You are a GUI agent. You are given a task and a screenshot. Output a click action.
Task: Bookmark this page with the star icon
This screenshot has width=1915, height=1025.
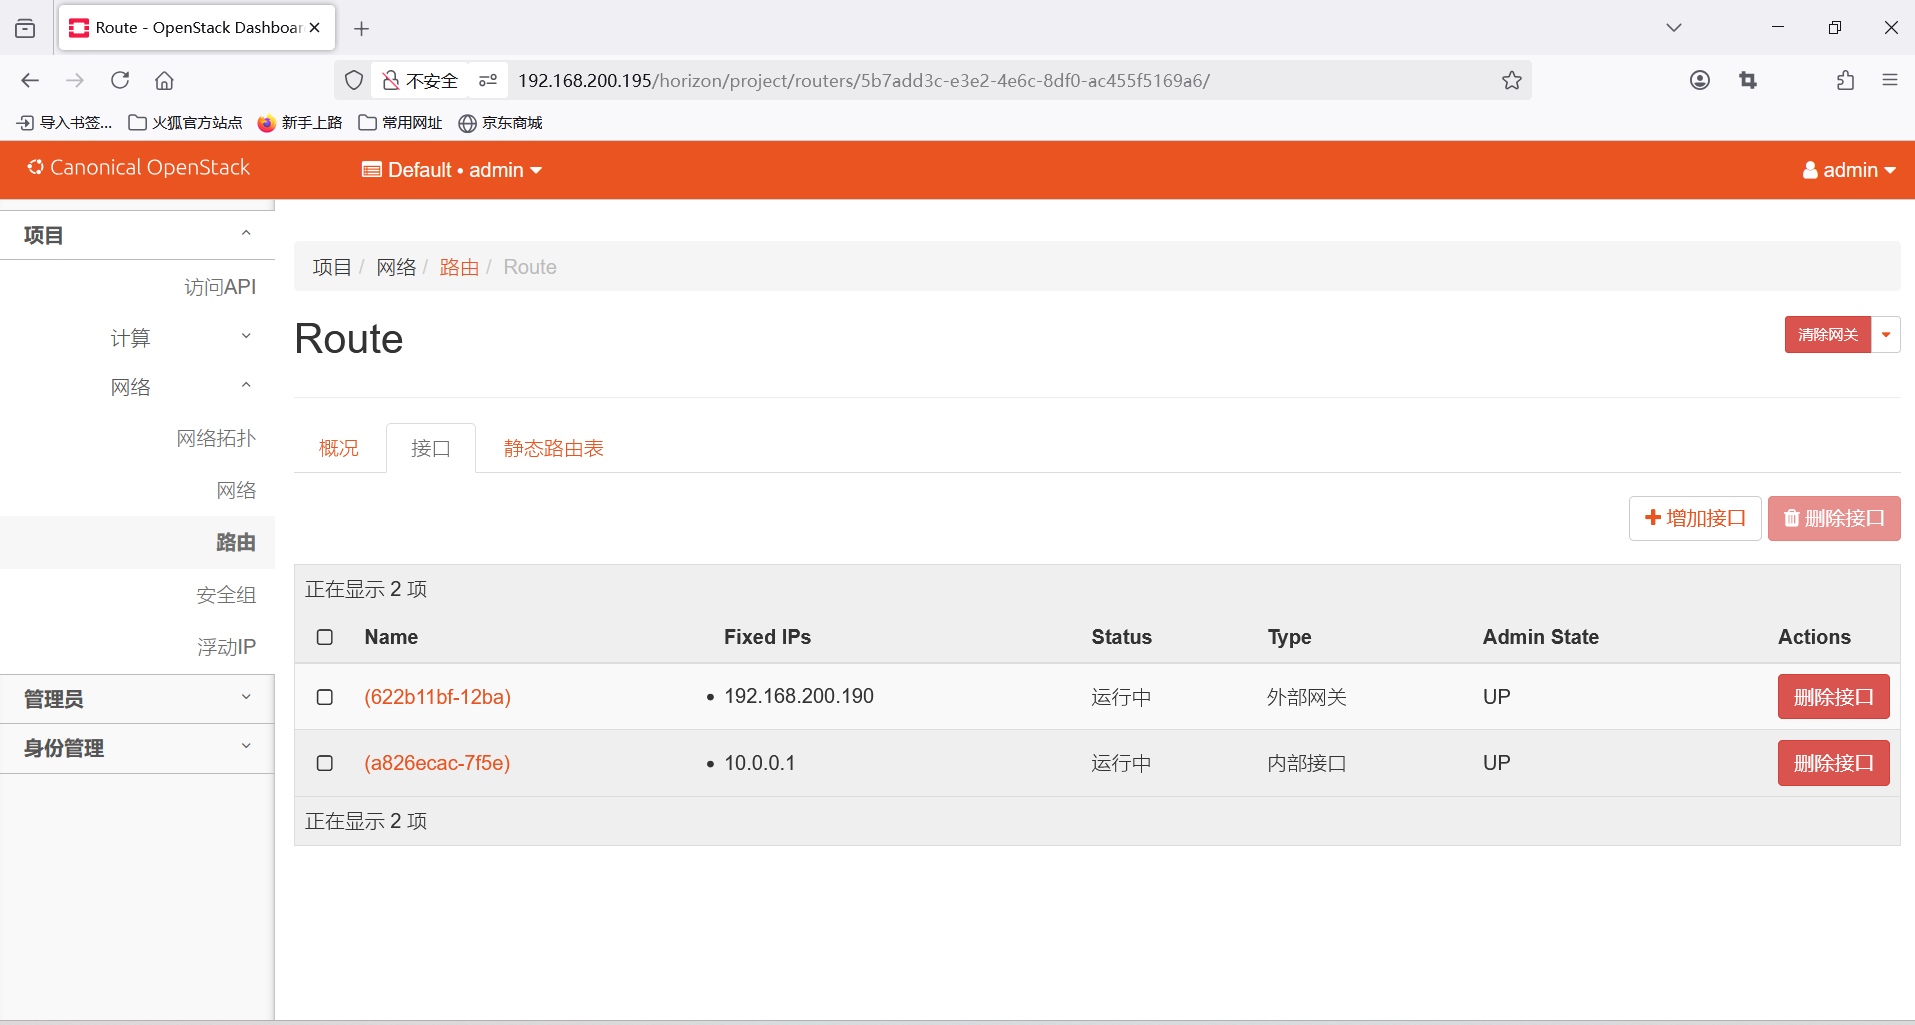(1512, 80)
